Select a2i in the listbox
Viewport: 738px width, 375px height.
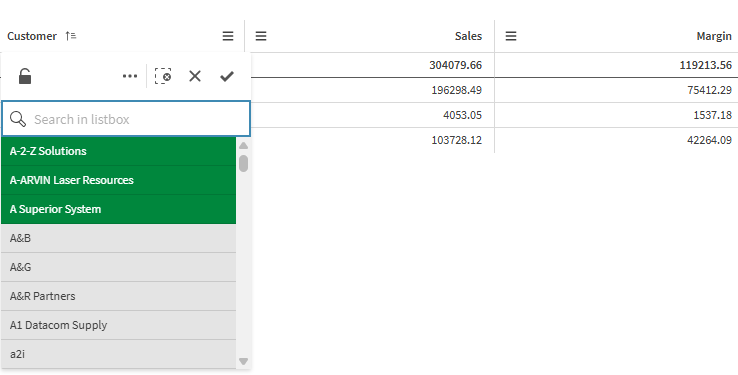[119, 354]
